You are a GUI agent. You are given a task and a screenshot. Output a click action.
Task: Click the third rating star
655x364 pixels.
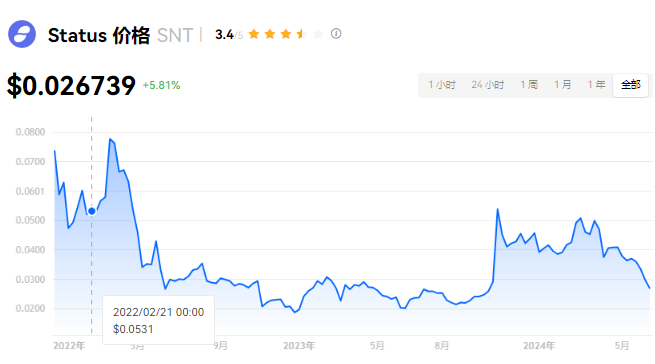tap(286, 34)
